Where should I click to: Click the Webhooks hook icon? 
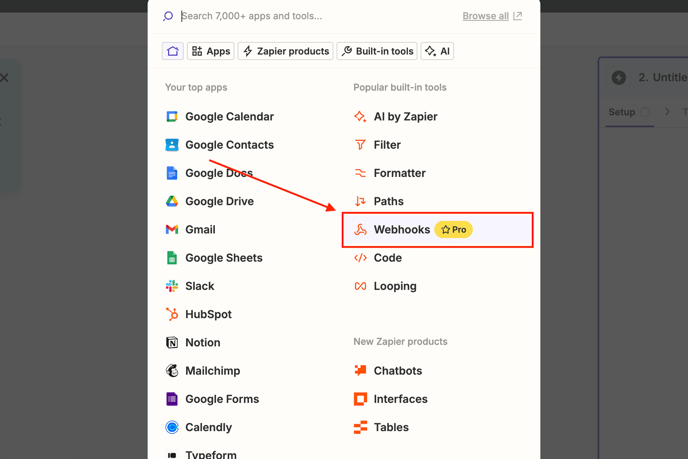[360, 230]
